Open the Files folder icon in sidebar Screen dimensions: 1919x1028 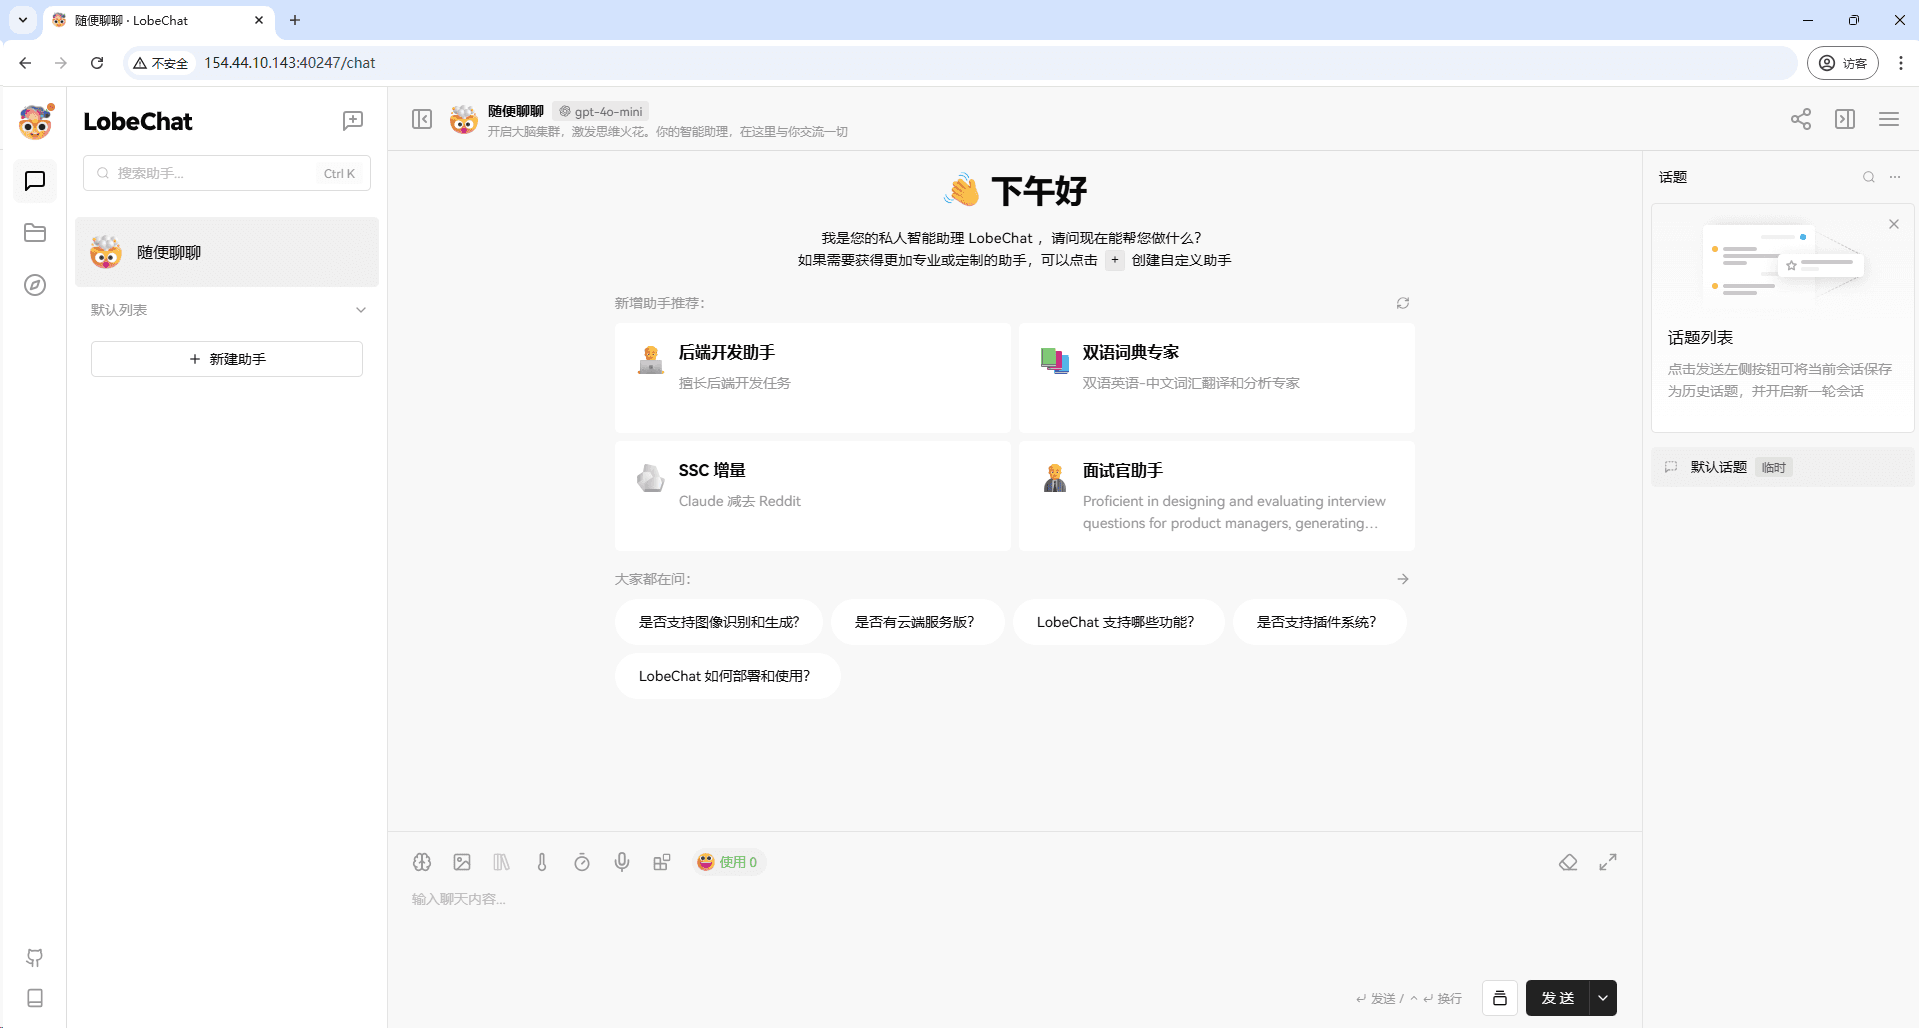tap(35, 233)
